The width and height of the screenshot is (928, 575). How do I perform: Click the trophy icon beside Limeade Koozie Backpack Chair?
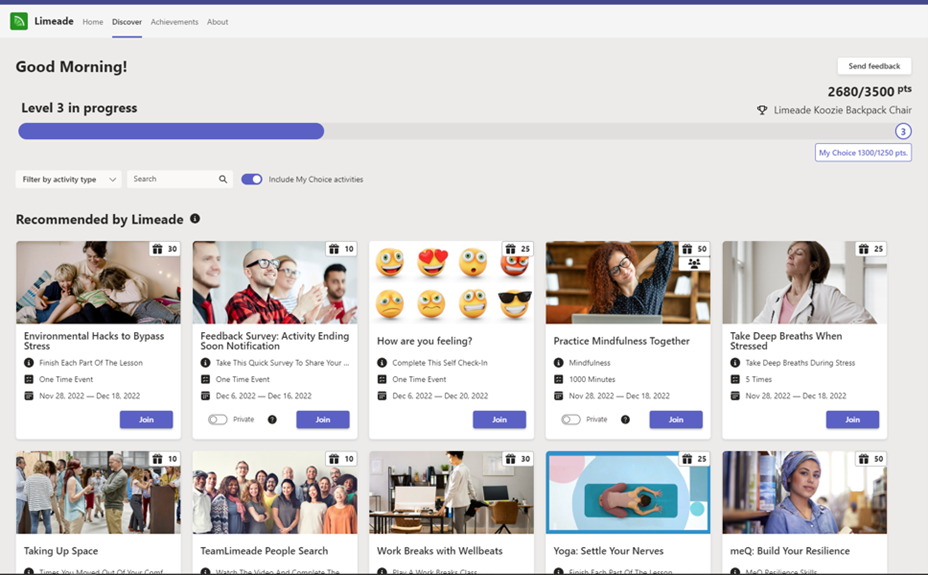tap(762, 110)
